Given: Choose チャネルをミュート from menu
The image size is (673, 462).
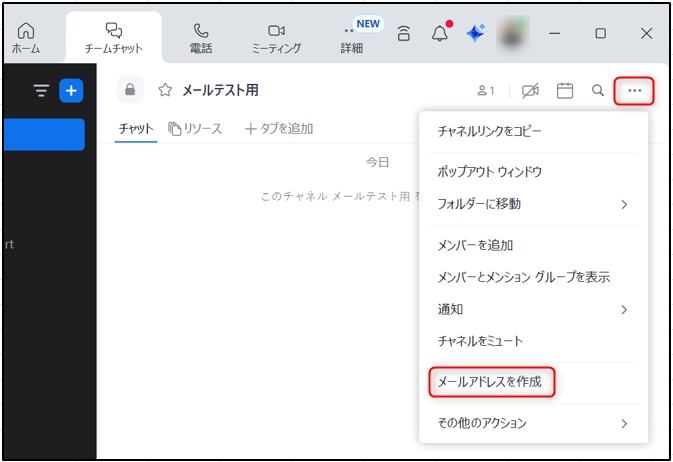Looking at the screenshot, I should [534, 341].
